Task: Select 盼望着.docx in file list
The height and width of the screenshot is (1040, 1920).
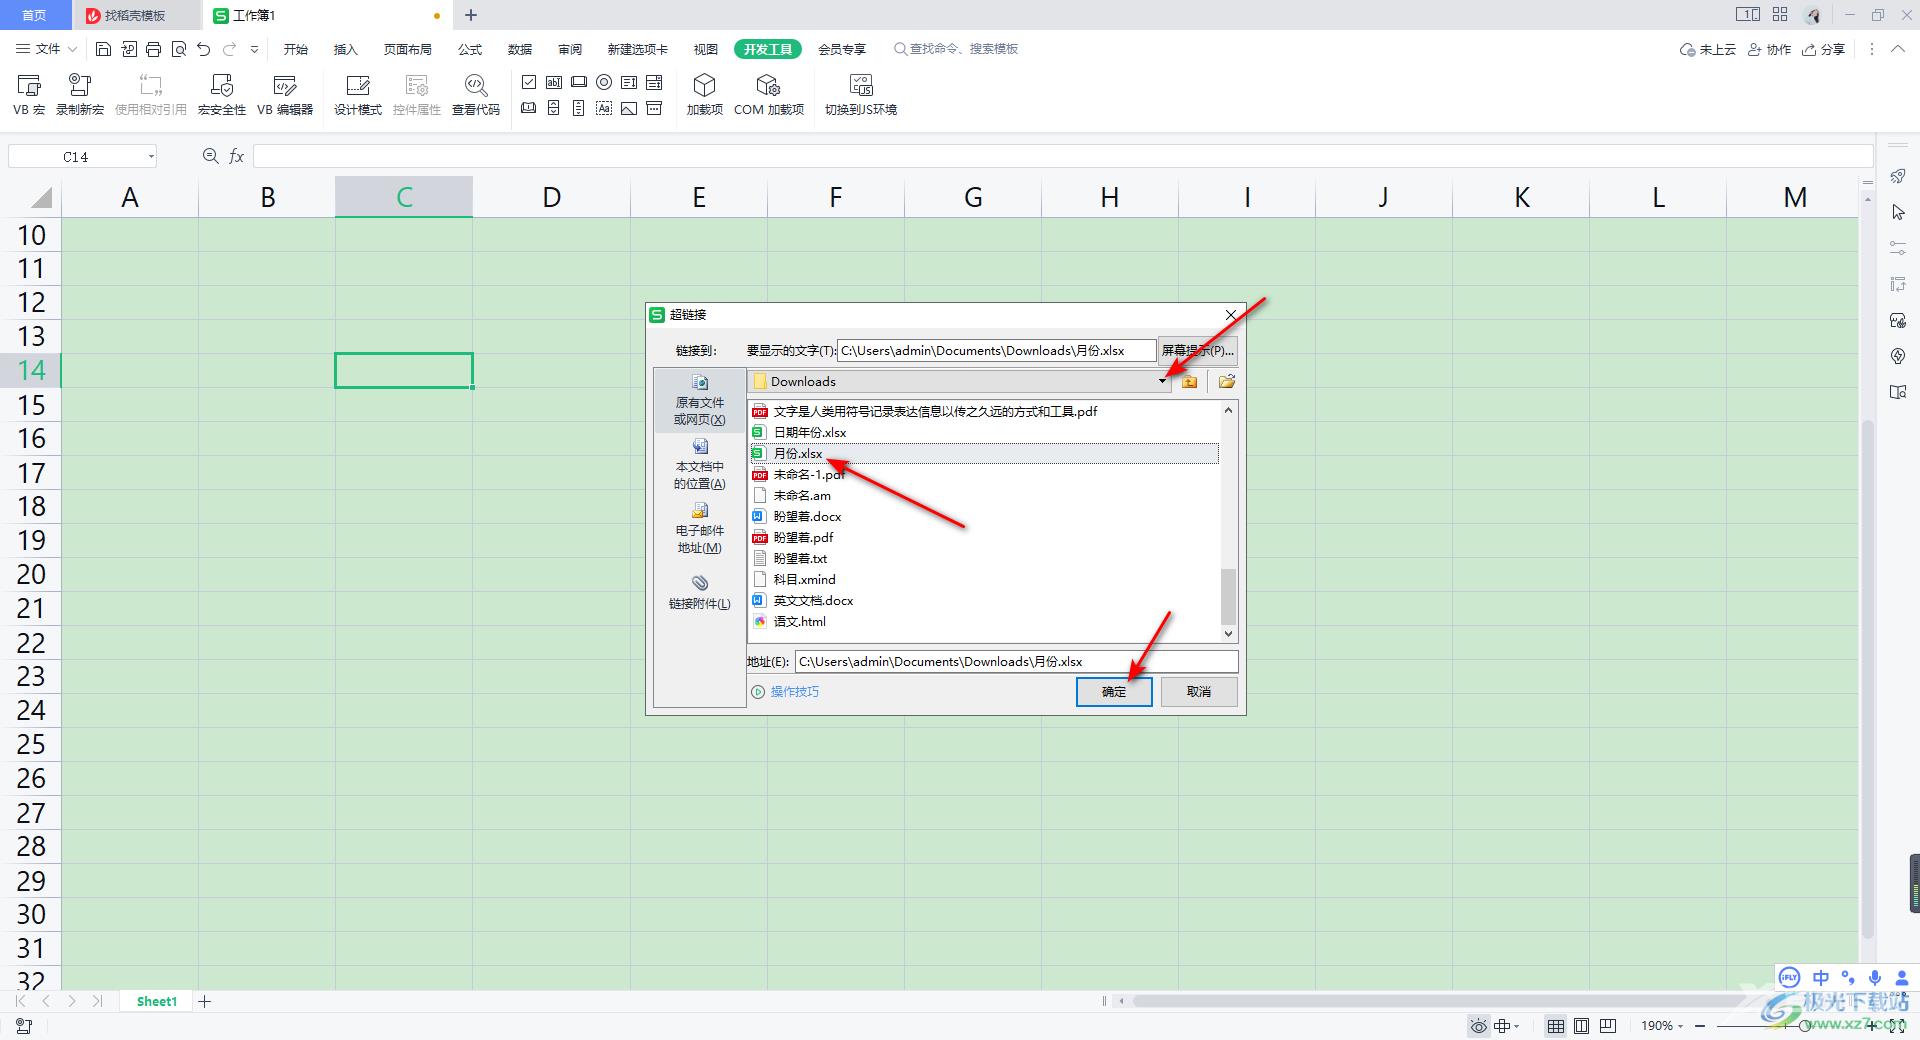Action: pyautogui.click(x=807, y=517)
